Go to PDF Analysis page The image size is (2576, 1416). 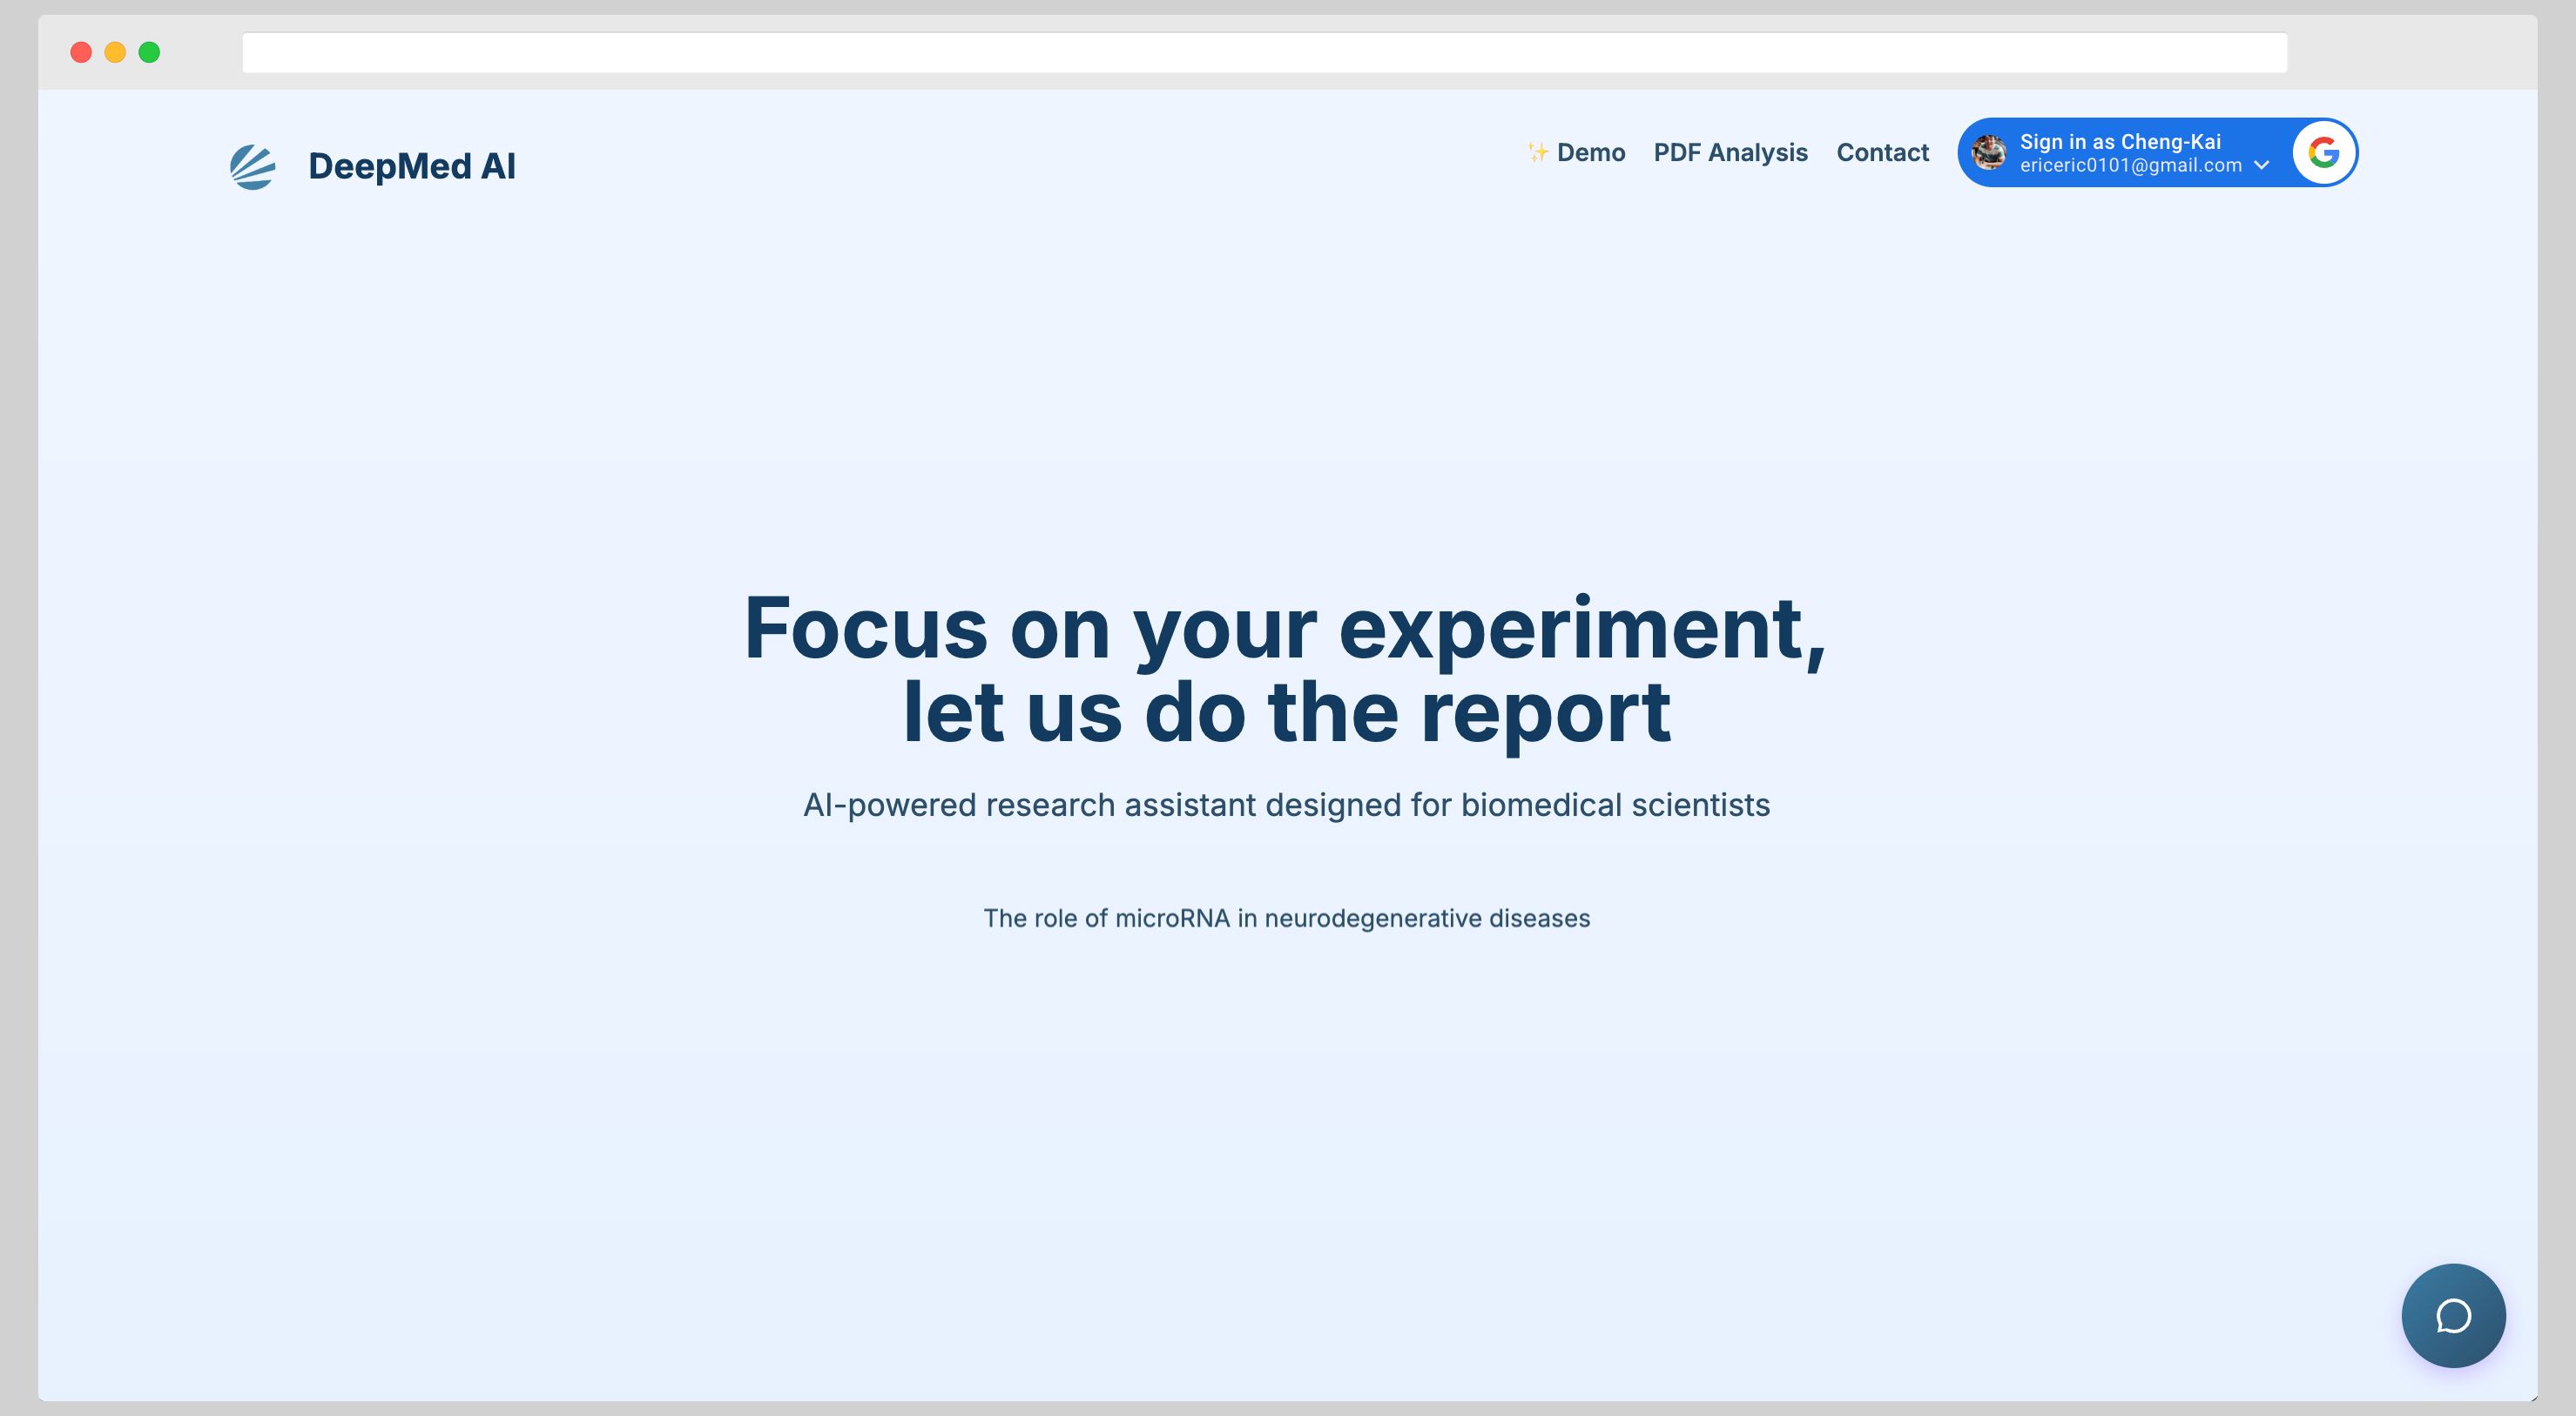[x=1730, y=152]
